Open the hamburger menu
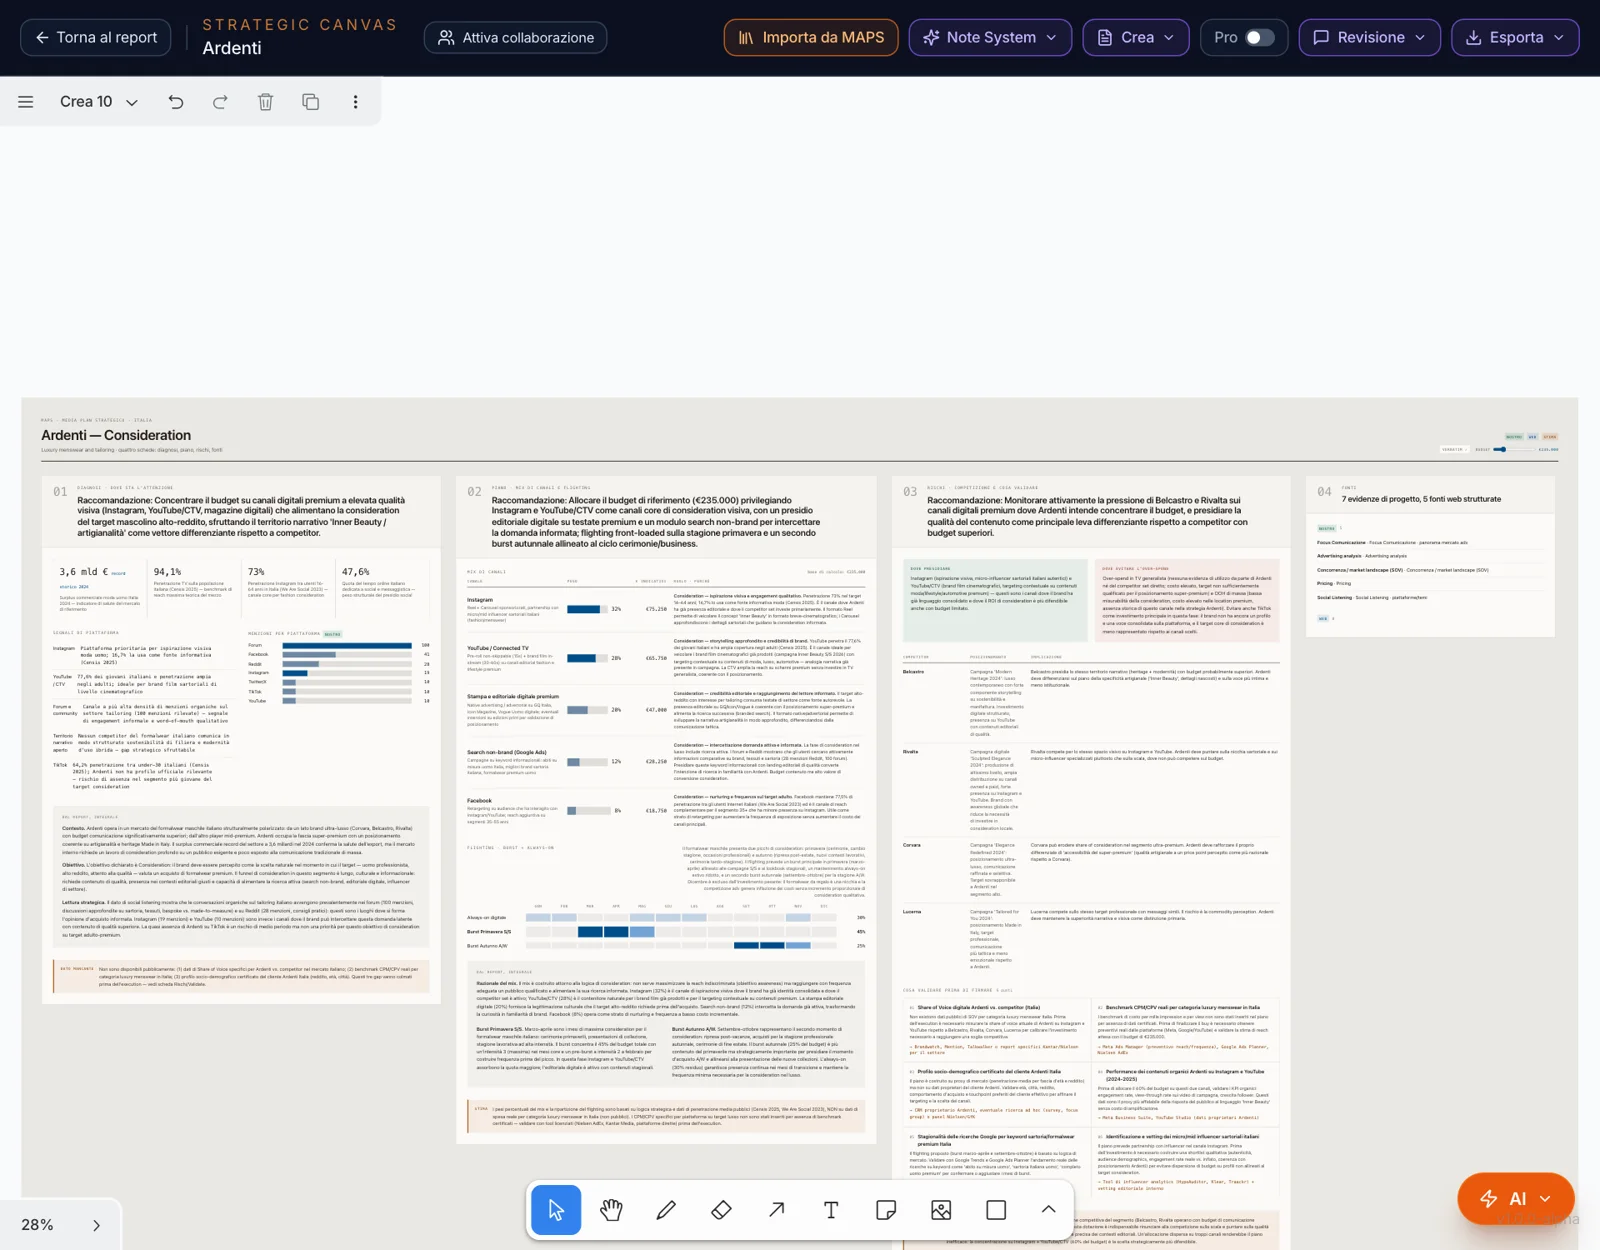 pos(26,102)
